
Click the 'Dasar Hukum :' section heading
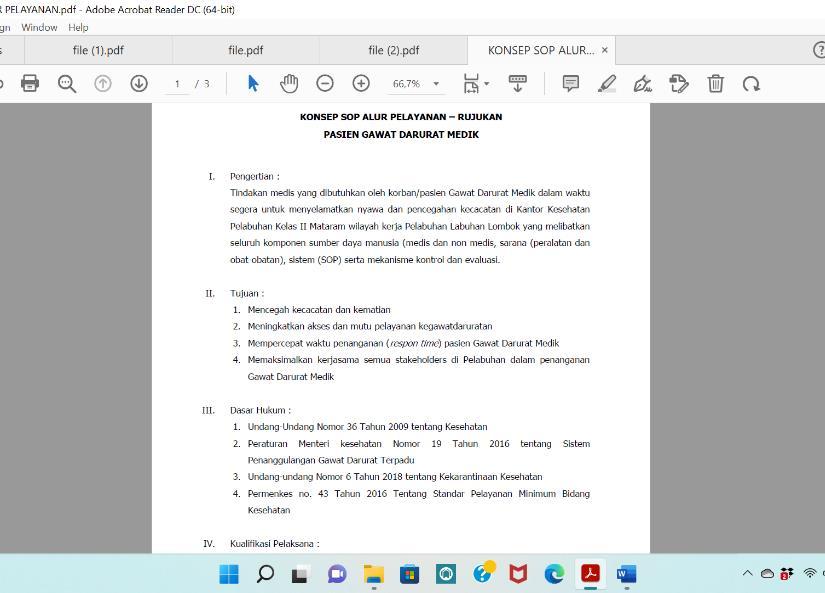click(x=260, y=410)
